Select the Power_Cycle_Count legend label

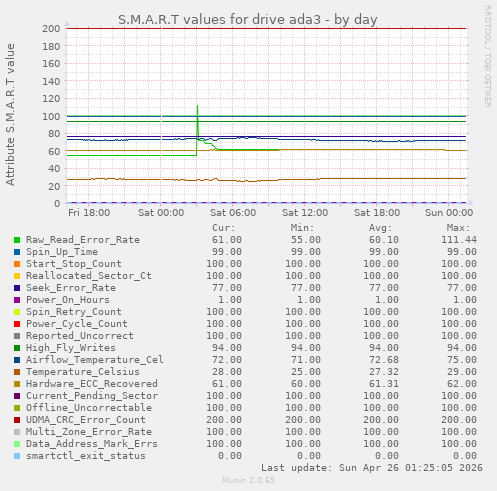click(77, 324)
